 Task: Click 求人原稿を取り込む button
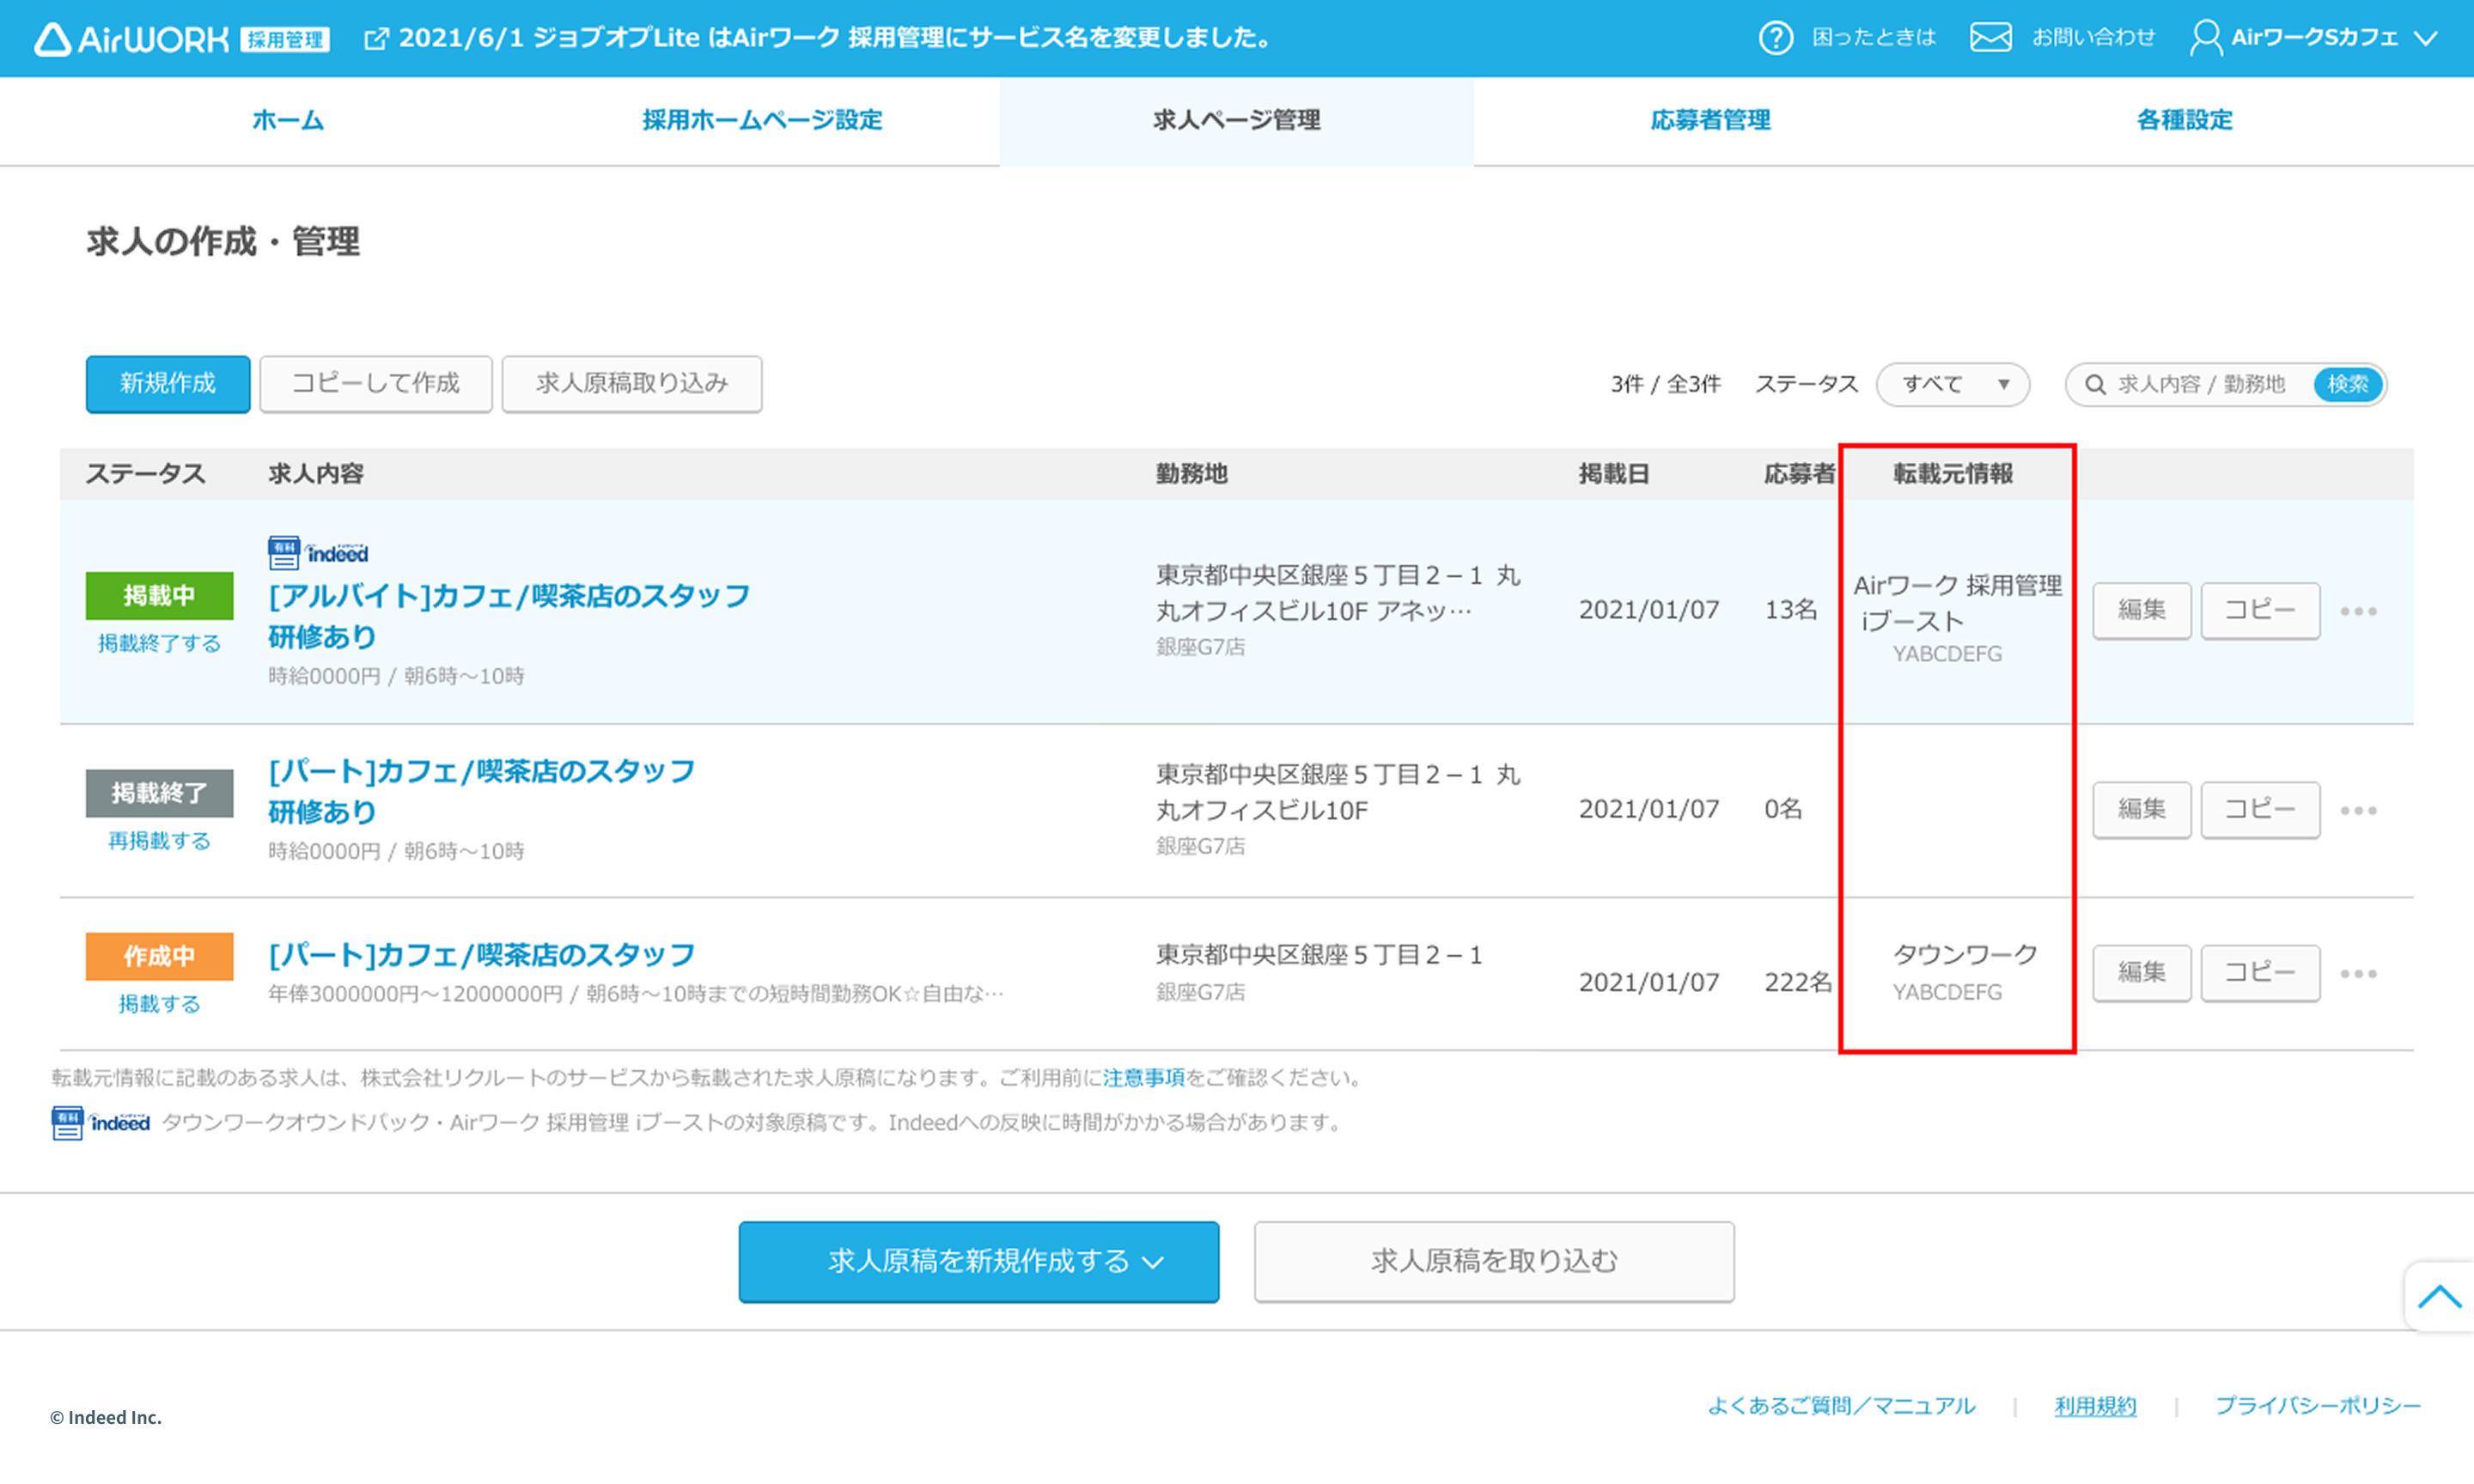coord(1494,1262)
